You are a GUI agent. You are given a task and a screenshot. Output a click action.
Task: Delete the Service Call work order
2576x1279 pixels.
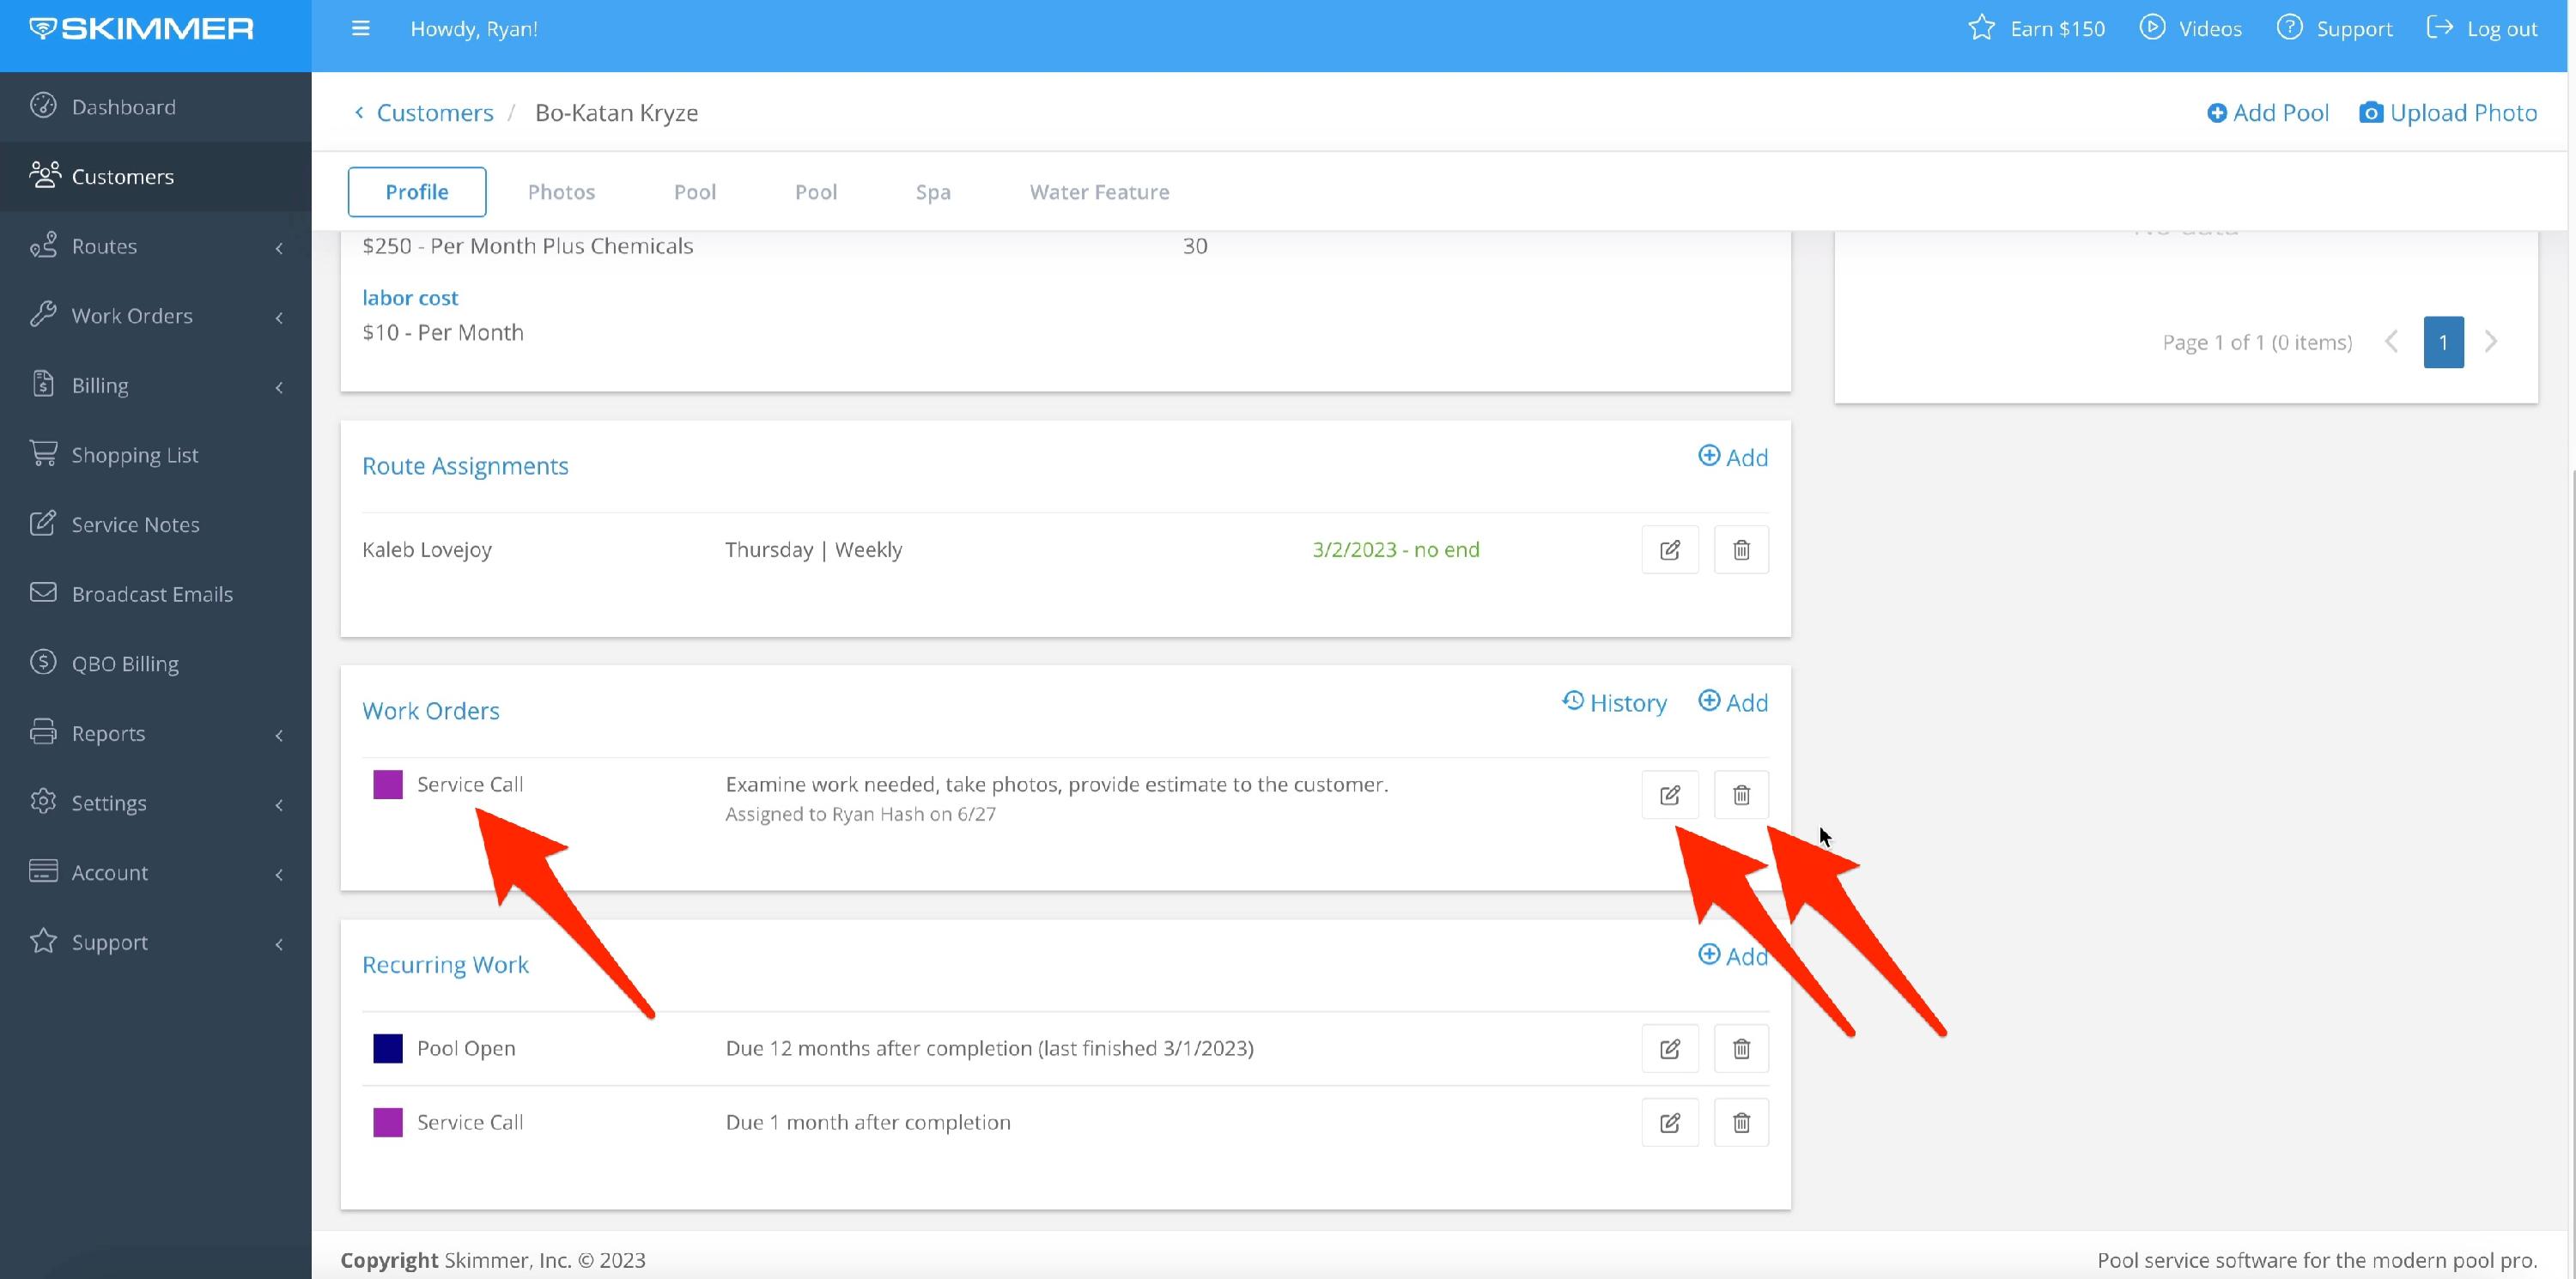click(1741, 795)
